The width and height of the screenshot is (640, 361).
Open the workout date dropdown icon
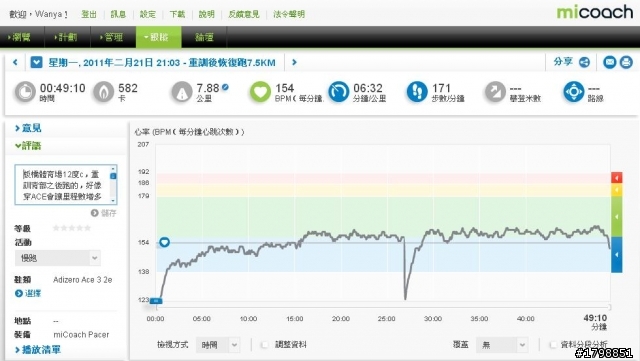(x=36, y=62)
